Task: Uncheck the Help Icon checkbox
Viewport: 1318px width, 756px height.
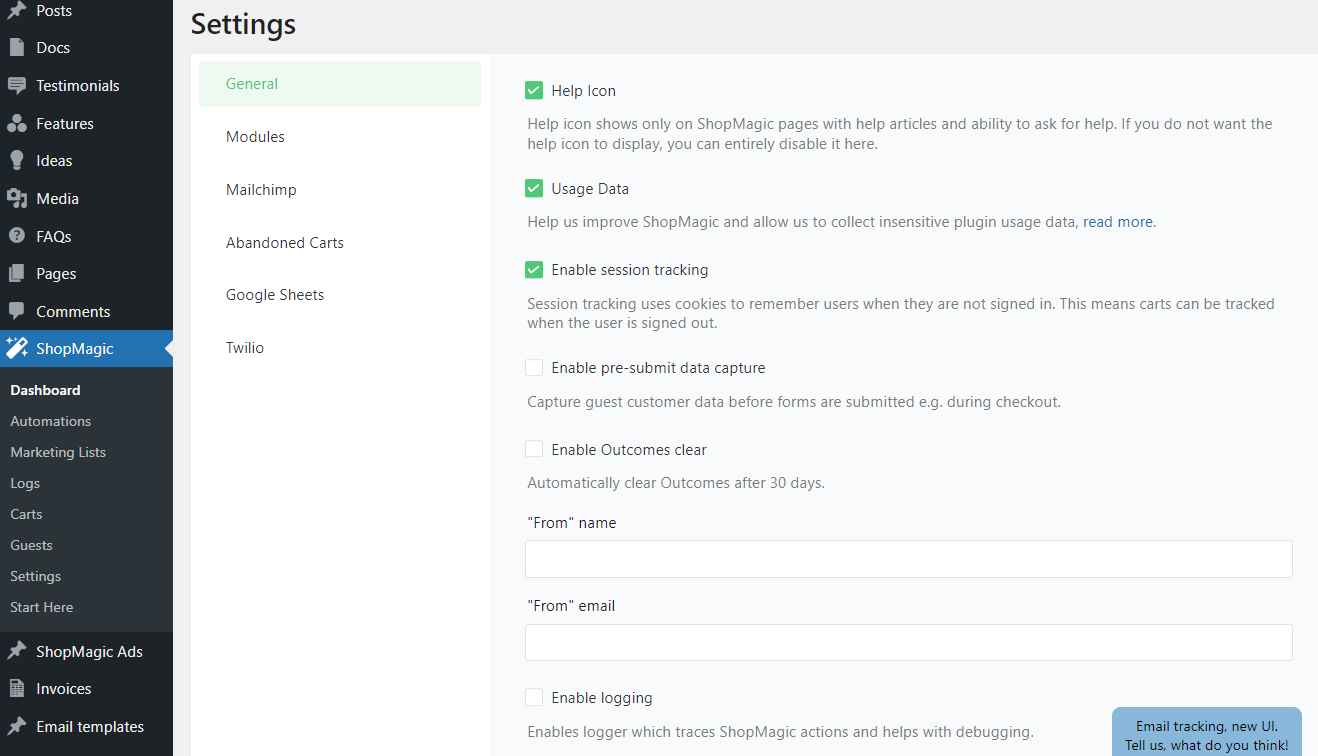Action: pos(534,91)
